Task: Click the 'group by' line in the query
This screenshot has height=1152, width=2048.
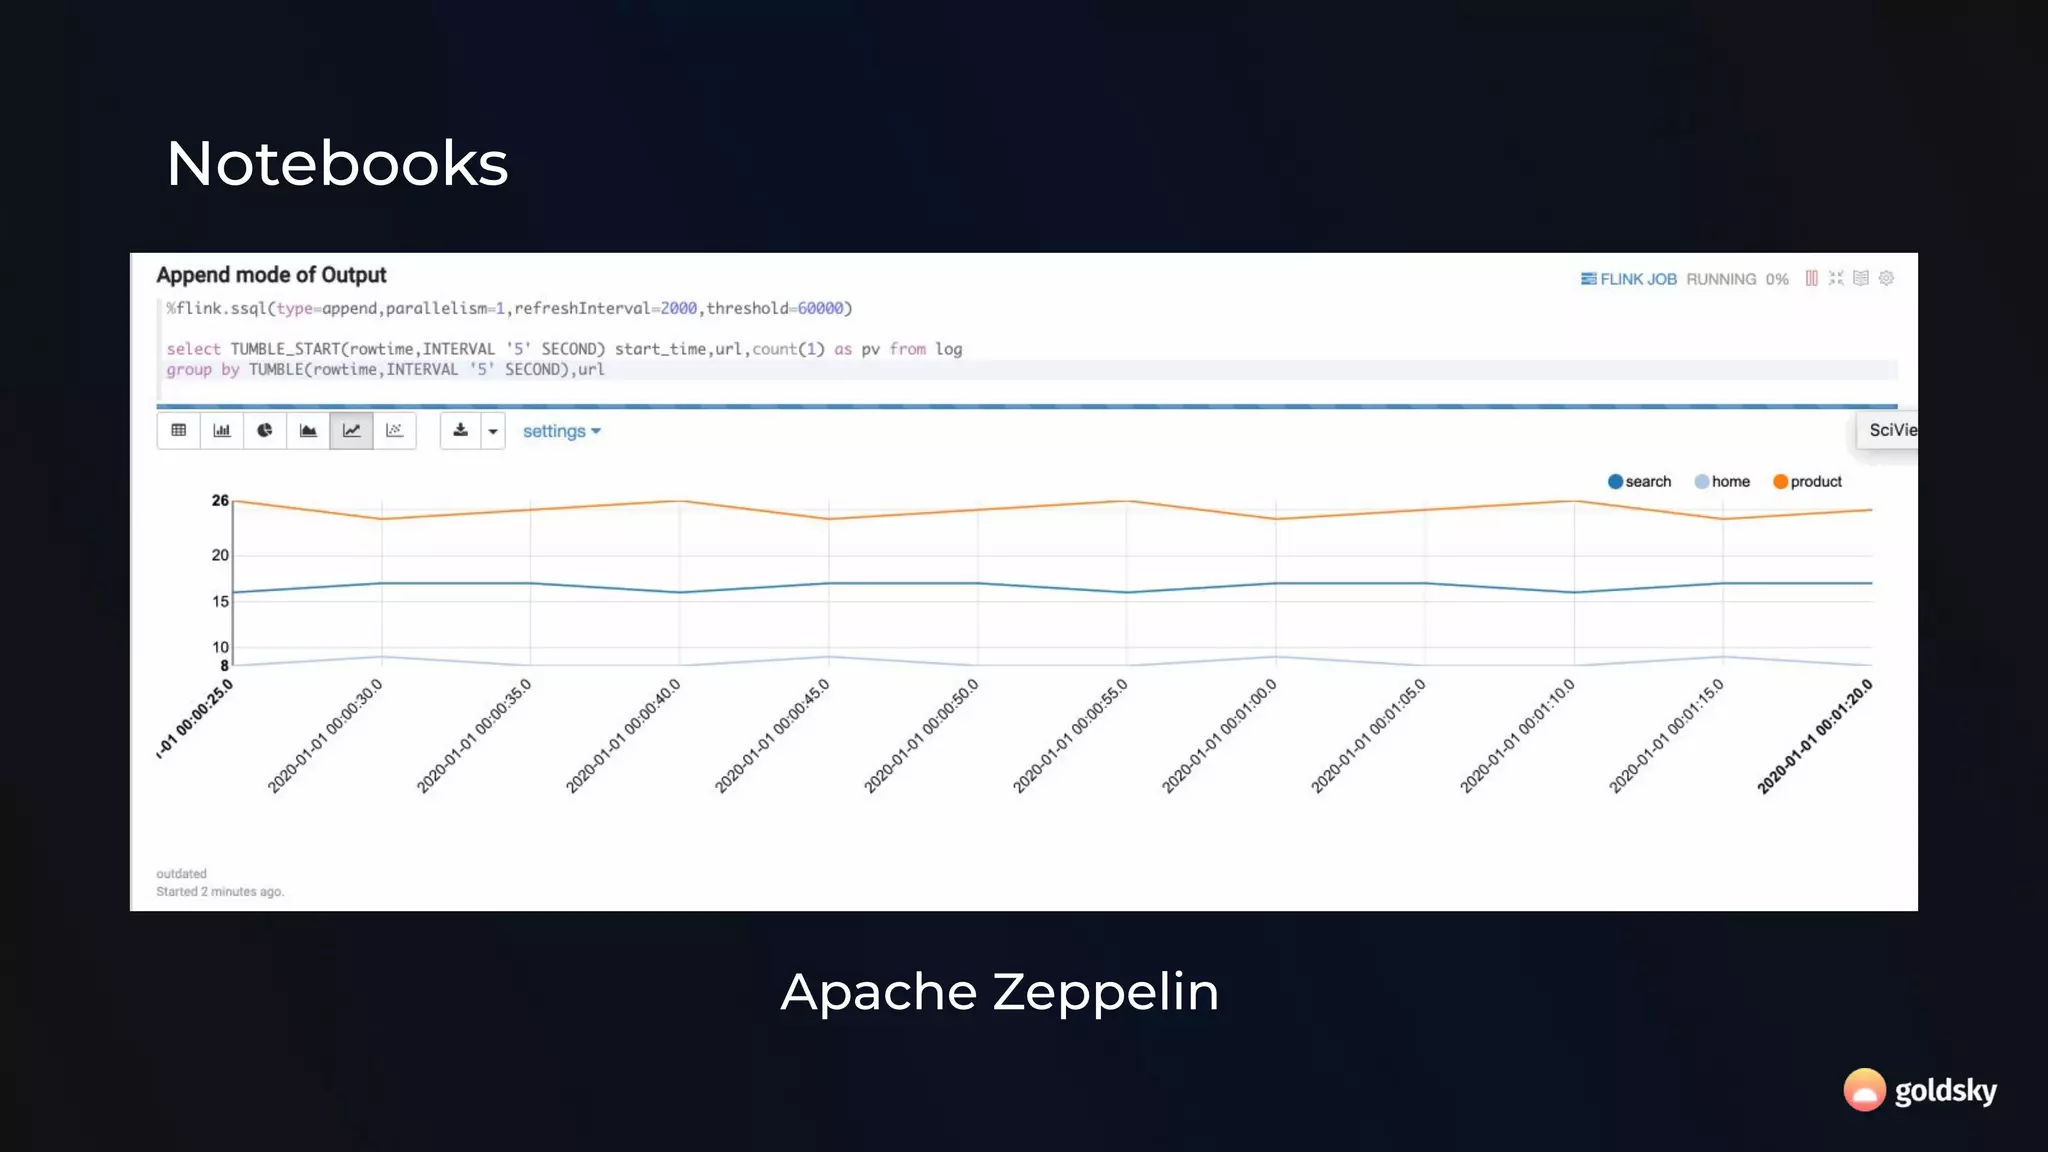Action: tap(385, 369)
